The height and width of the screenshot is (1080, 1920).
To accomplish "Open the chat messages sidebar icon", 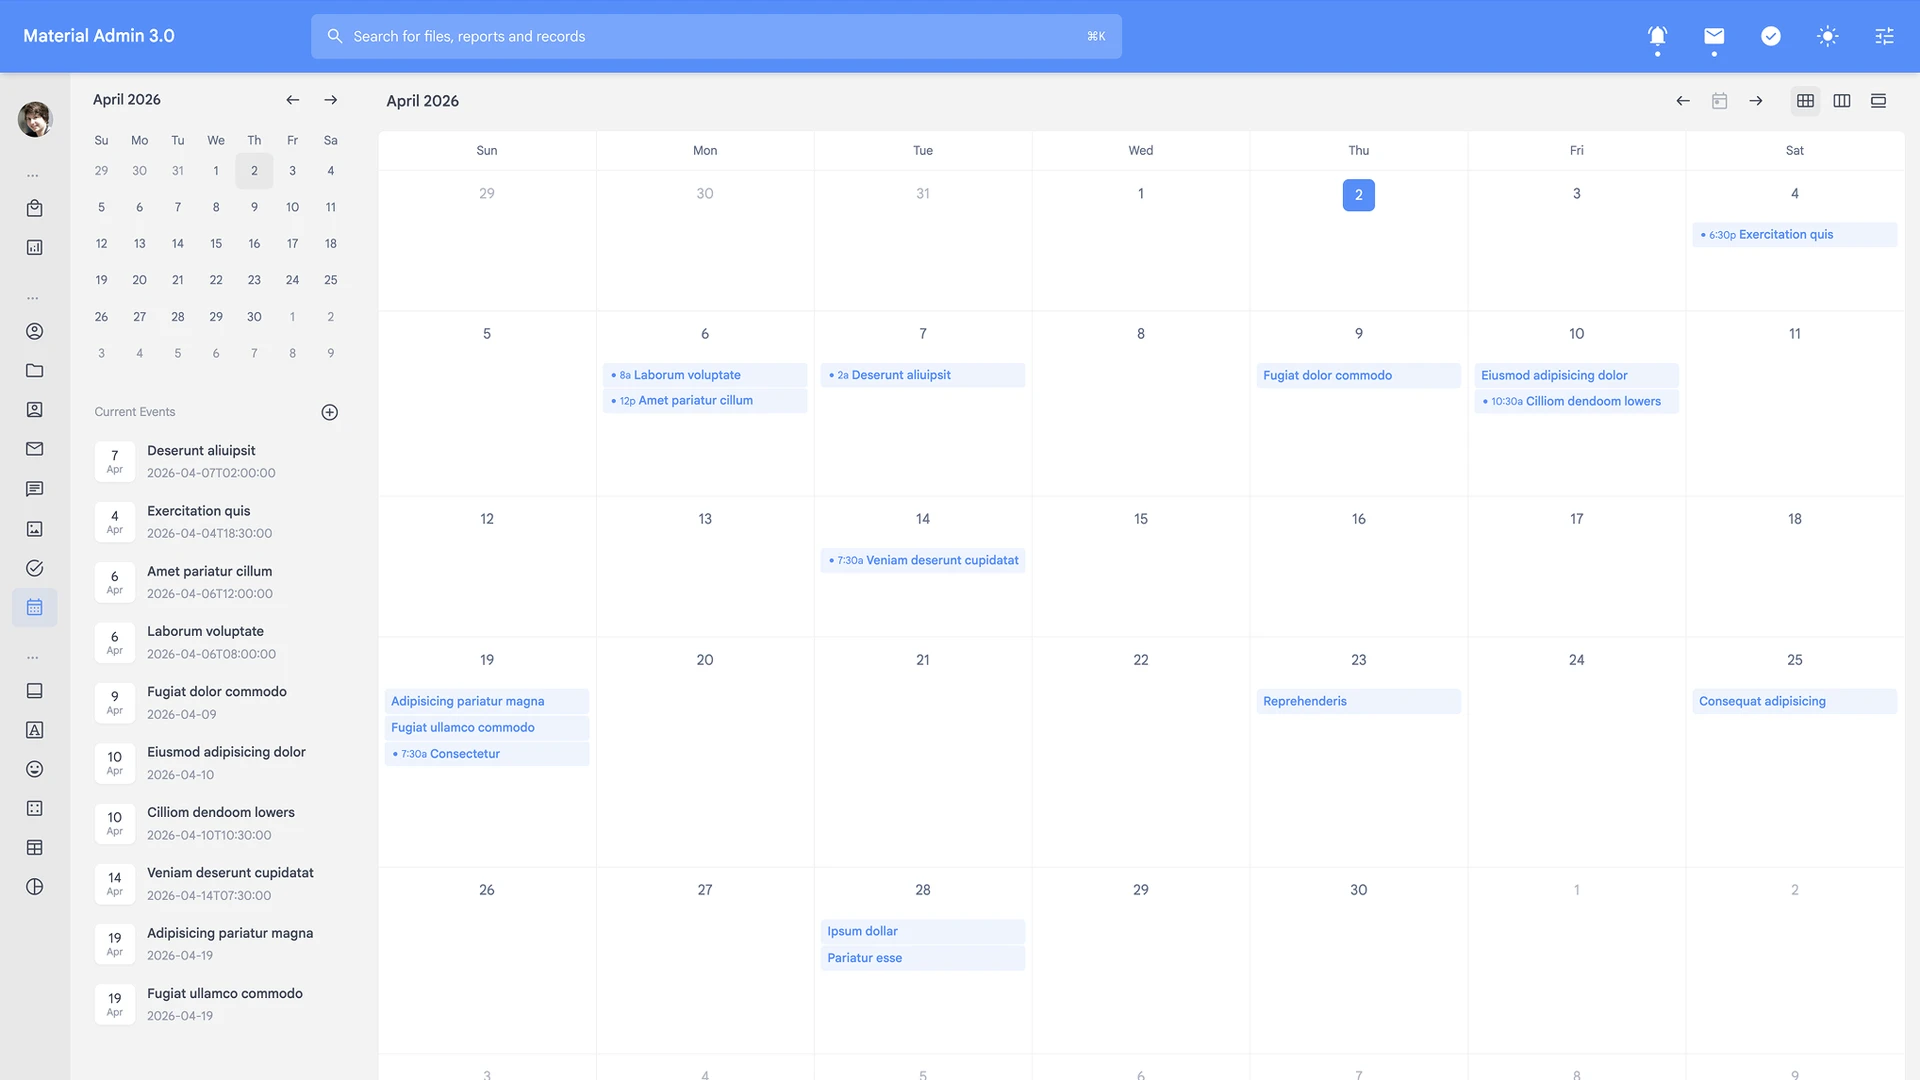I will 35,489.
